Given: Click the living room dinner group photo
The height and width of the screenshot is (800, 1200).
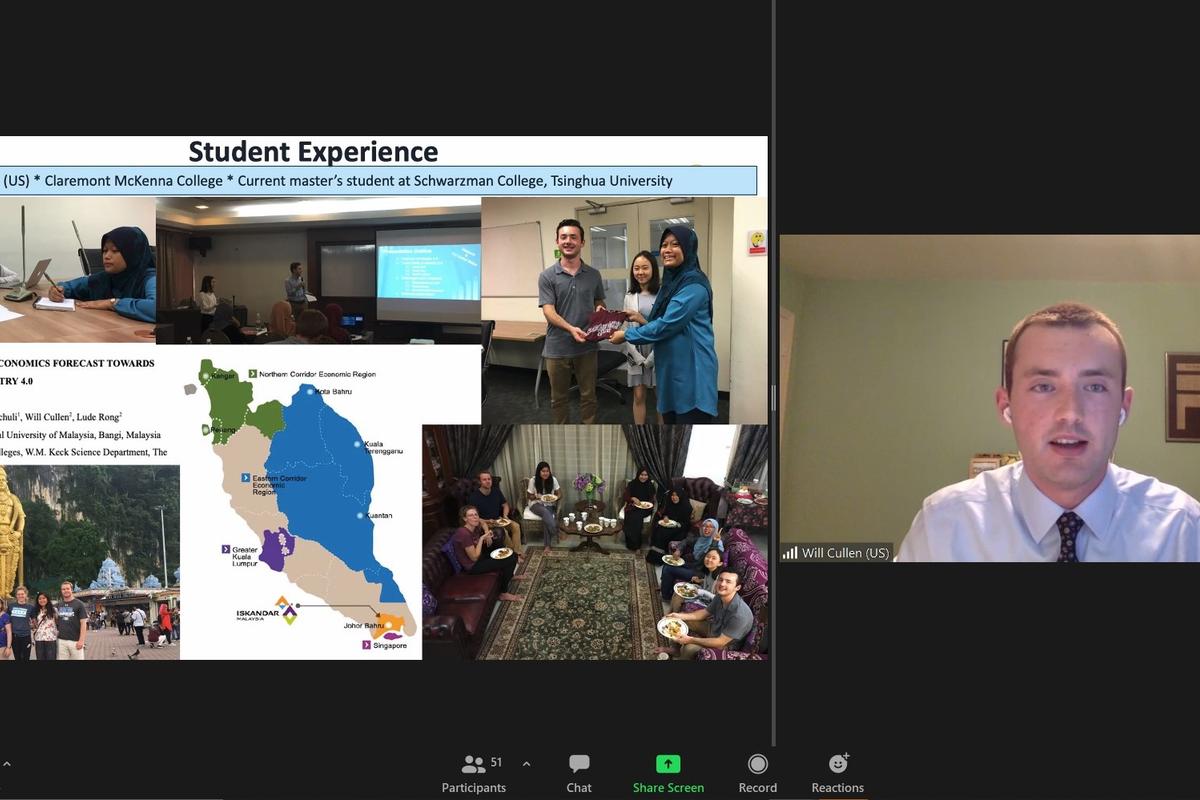Looking at the screenshot, I should pos(595,542).
